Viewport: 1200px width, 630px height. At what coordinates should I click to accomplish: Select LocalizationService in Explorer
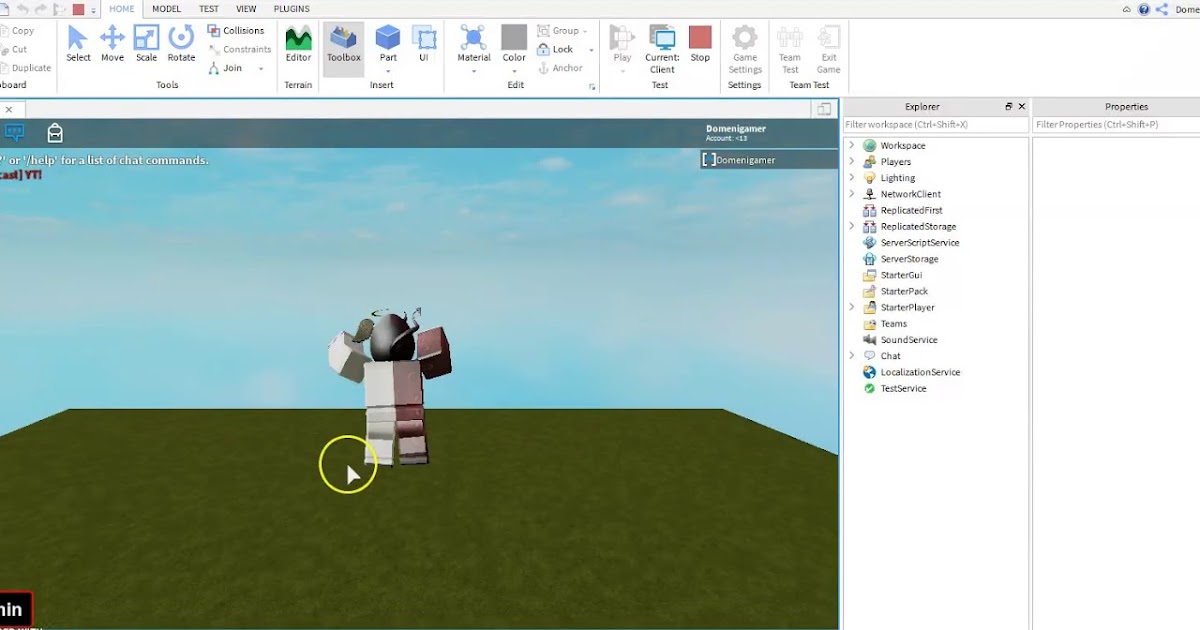click(x=920, y=372)
